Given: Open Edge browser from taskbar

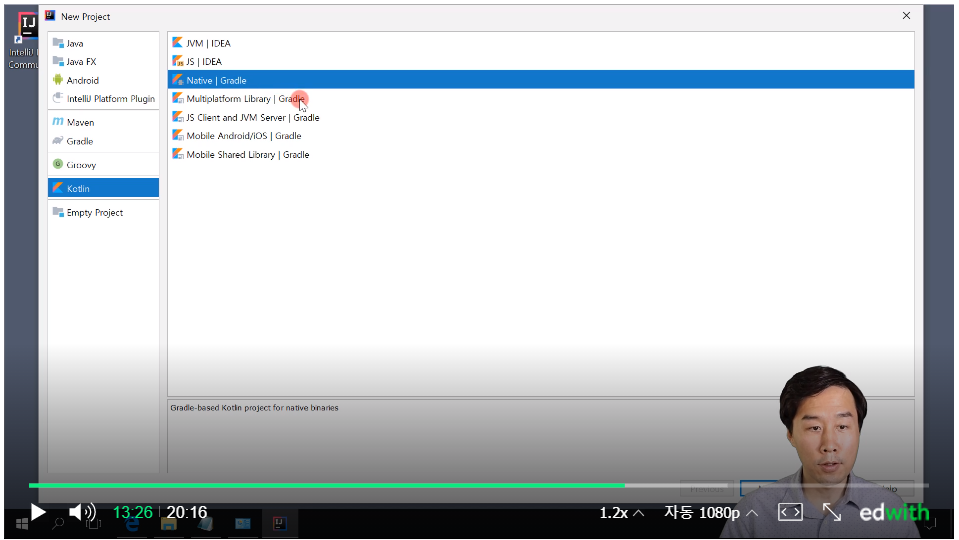Looking at the screenshot, I should (x=133, y=525).
